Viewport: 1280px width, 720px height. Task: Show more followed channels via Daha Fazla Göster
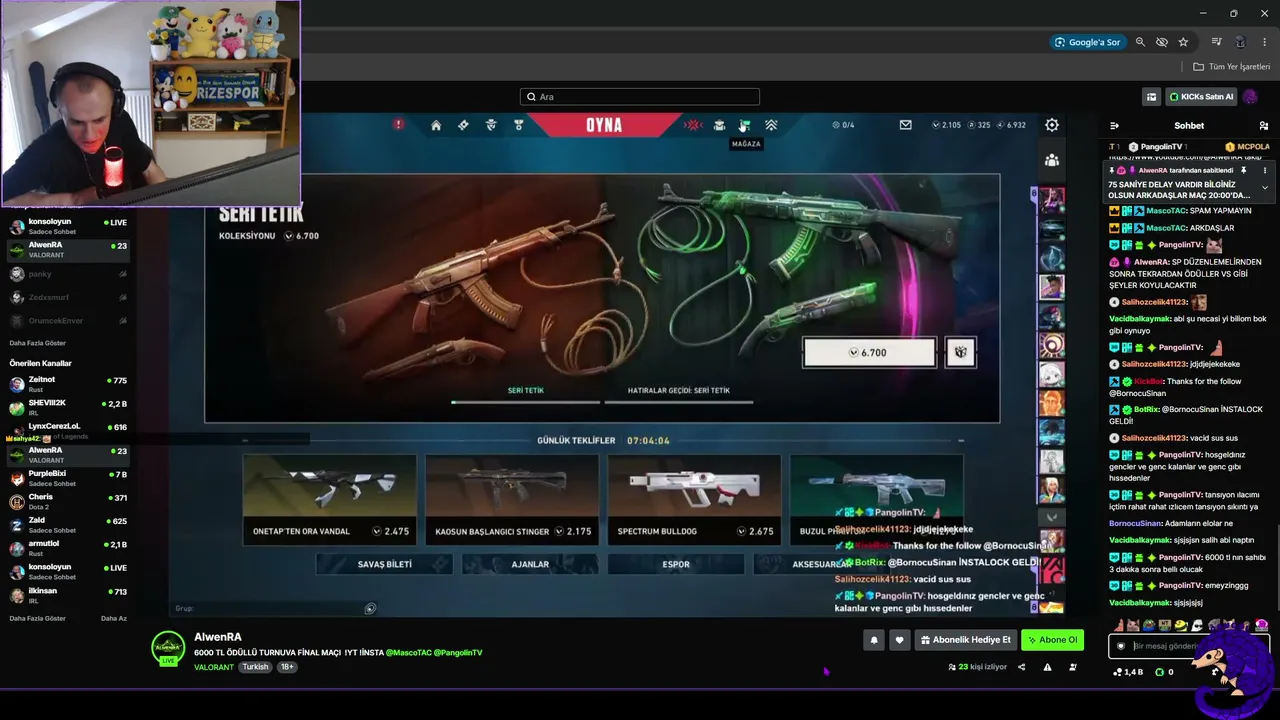(x=38, y=343)
